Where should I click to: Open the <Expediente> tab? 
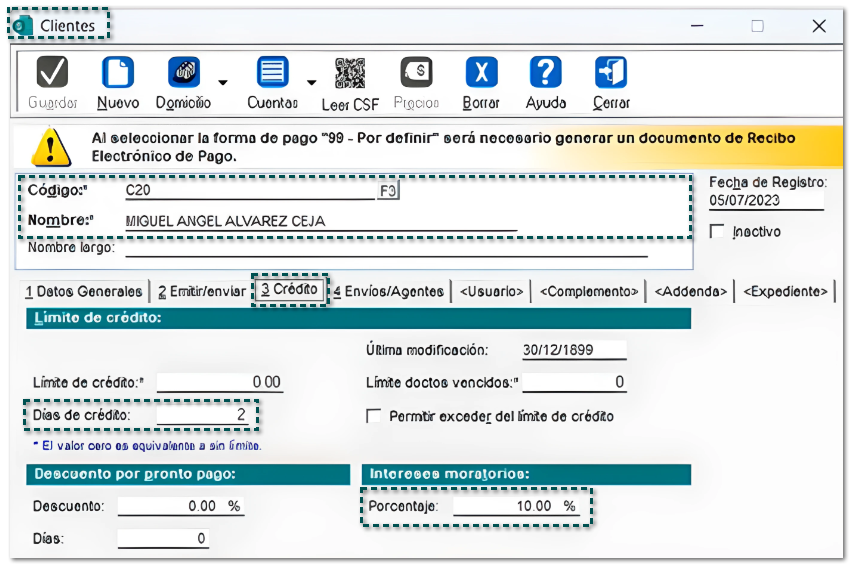click(785, 291)
